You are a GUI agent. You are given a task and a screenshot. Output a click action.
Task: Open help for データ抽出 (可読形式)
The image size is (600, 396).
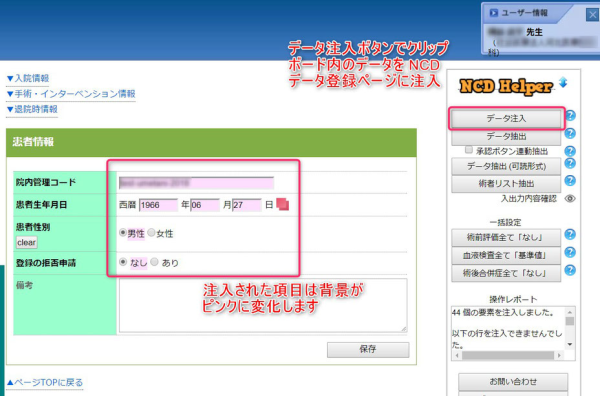[570, 163]
